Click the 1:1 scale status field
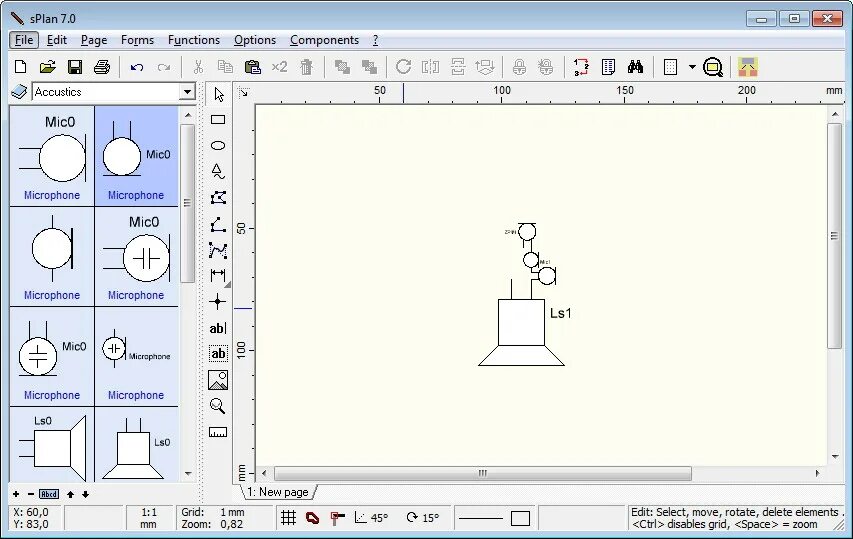This screenshot has height=539, width=853. coord(149,518)
